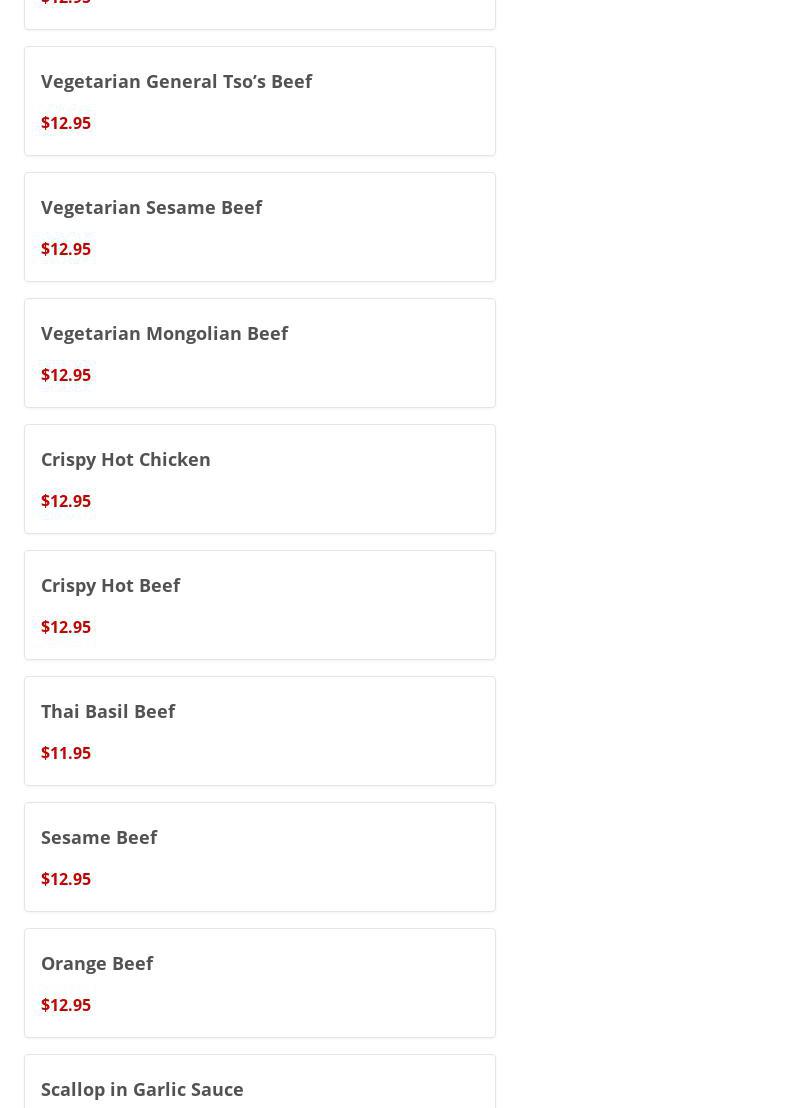Open Scallop in Garlic Sauce item
This screenshot has height=1108, width=785.
(142, 1089)
